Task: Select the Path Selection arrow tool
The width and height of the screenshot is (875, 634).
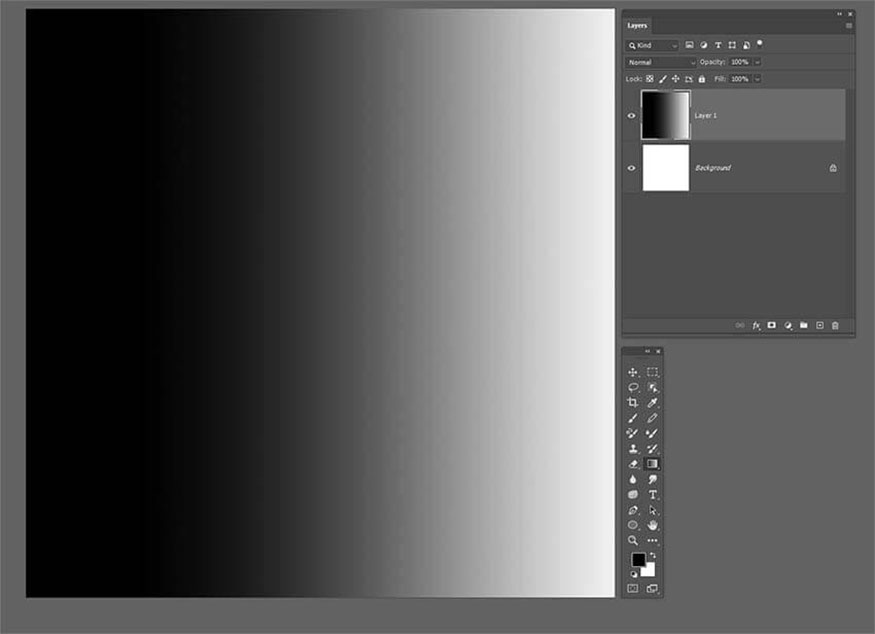Action: pos(652,510)
